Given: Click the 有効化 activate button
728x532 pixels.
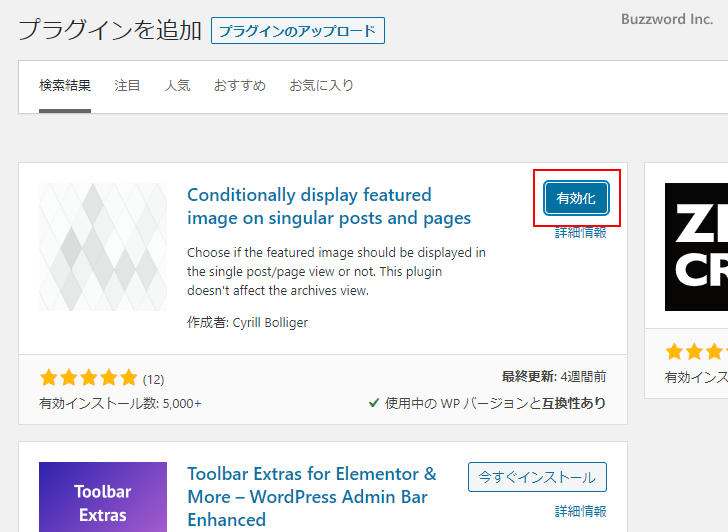Looking at the screenshot, I should 576,198.
